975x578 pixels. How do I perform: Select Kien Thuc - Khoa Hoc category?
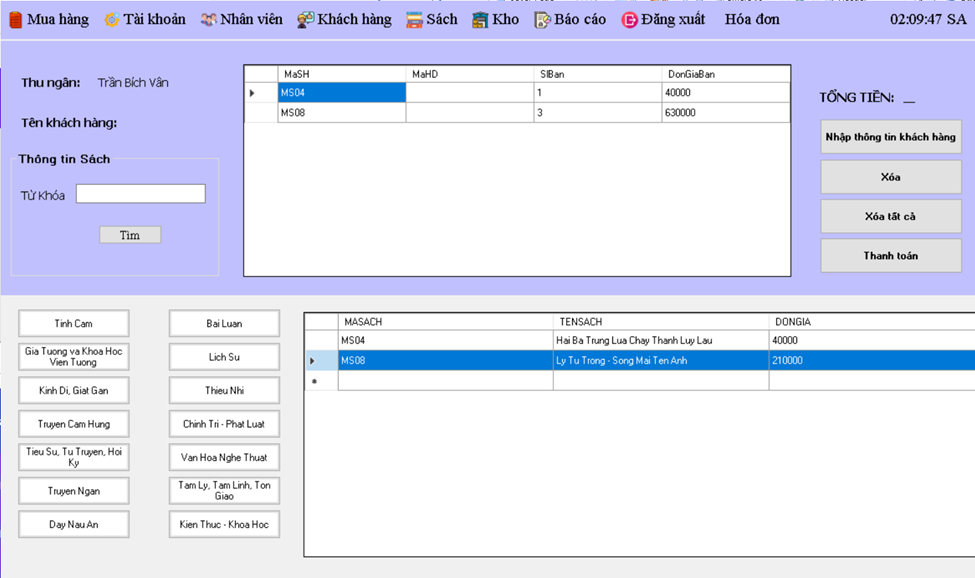[224, 525]
